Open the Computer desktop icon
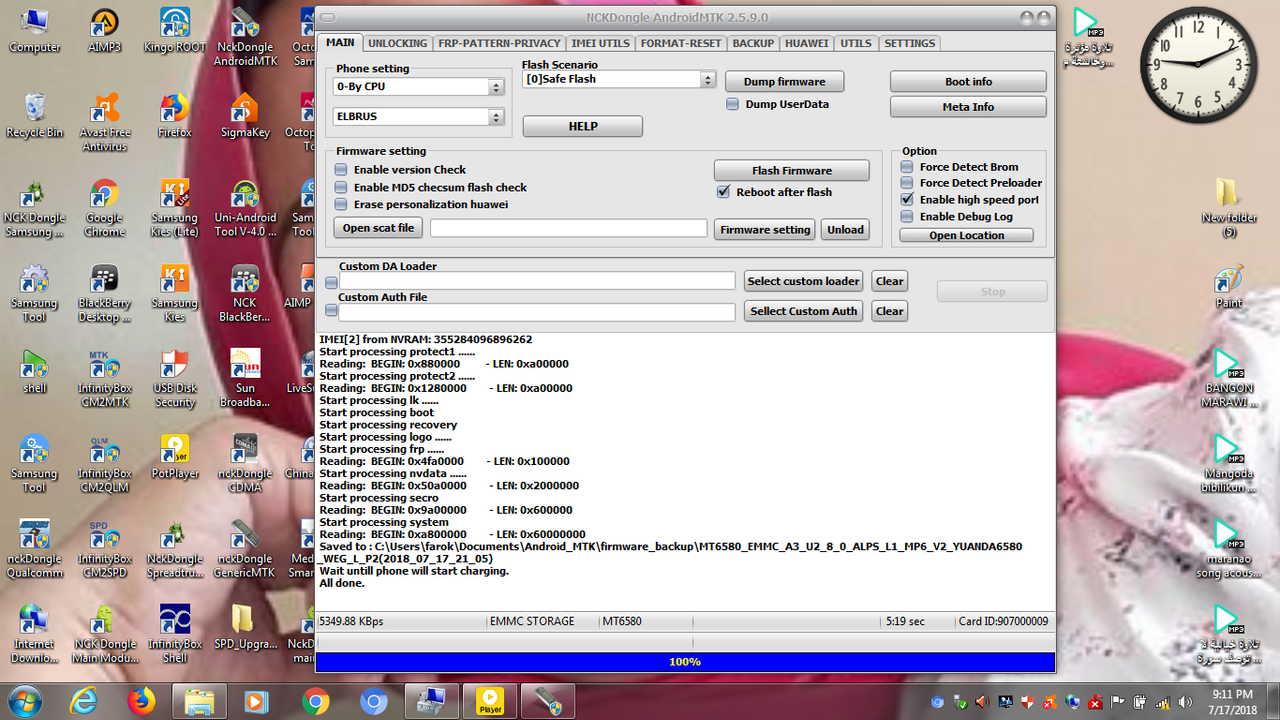The width and height of the screenshot is (1280, 720). click(x=34, y=30)
